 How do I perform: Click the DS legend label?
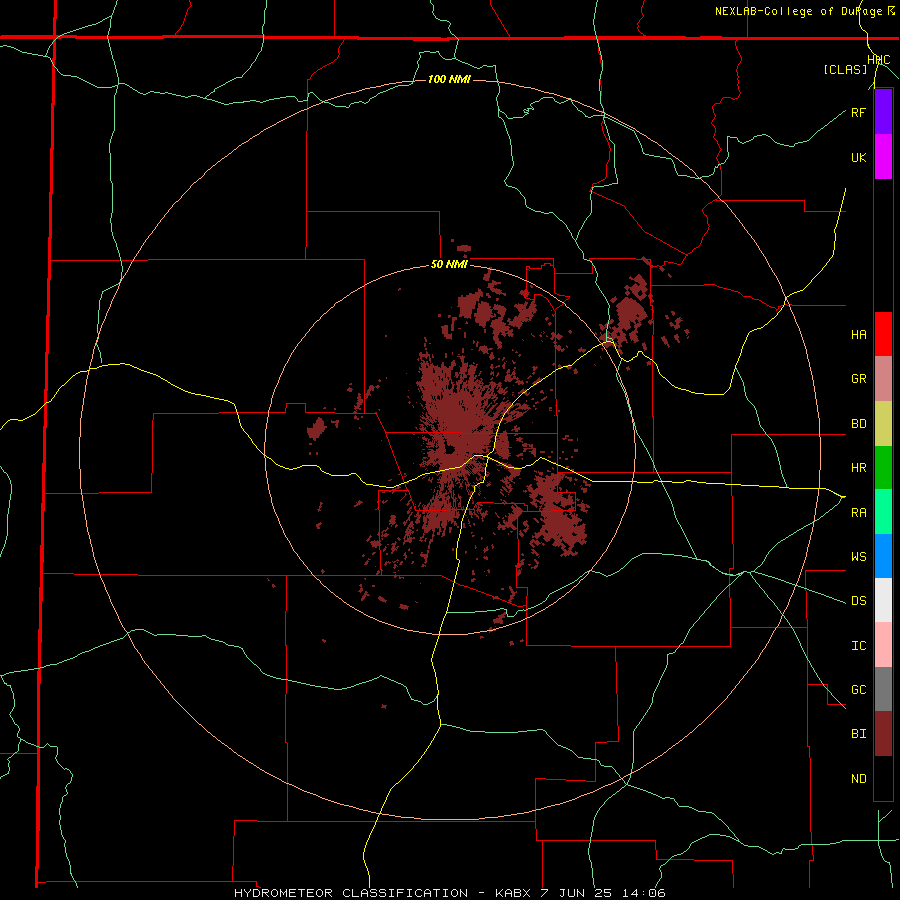click(858, 600)
